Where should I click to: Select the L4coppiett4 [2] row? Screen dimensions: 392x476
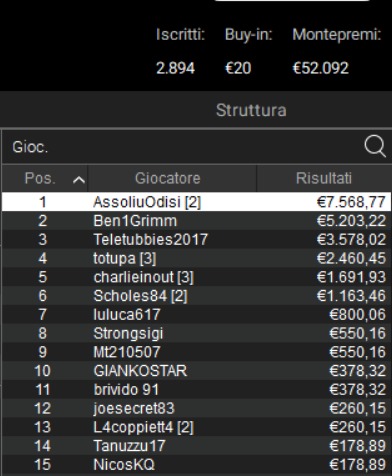click(196, 427)
